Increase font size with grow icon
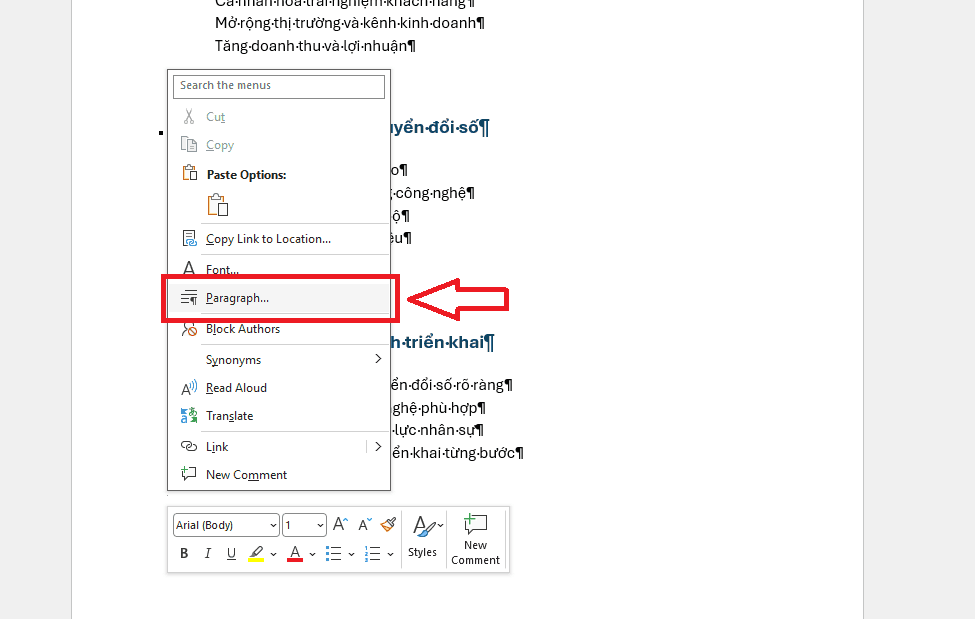The height and width of the screenshot is (619, 975). pos(340,524)
